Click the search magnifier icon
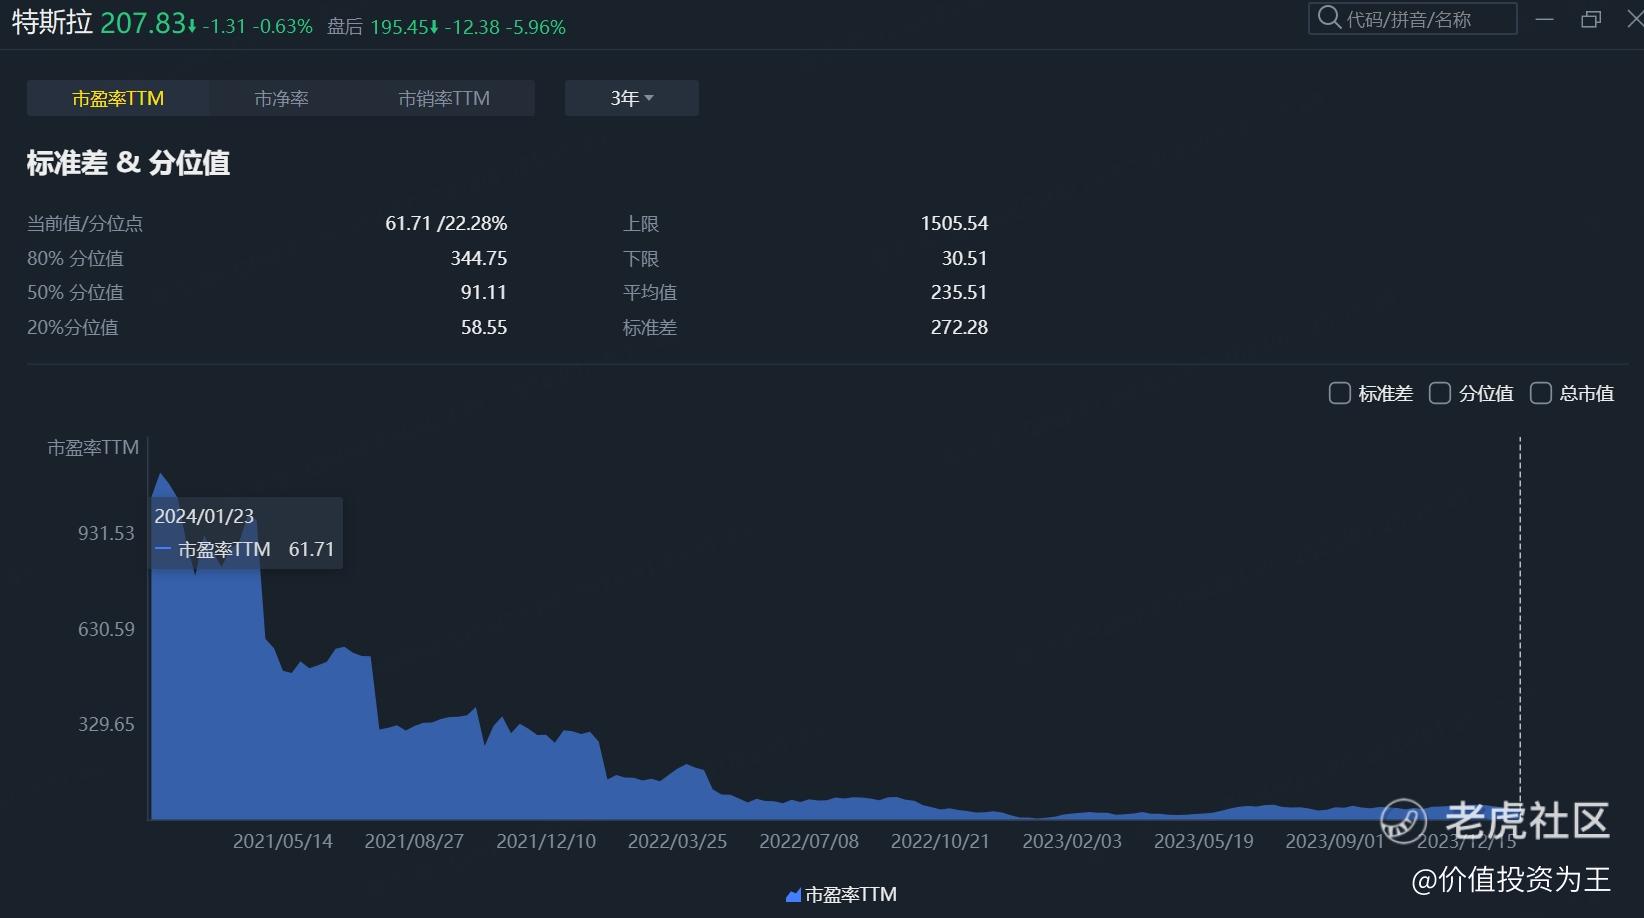The image size is (1644, 918). [1329, 18]
